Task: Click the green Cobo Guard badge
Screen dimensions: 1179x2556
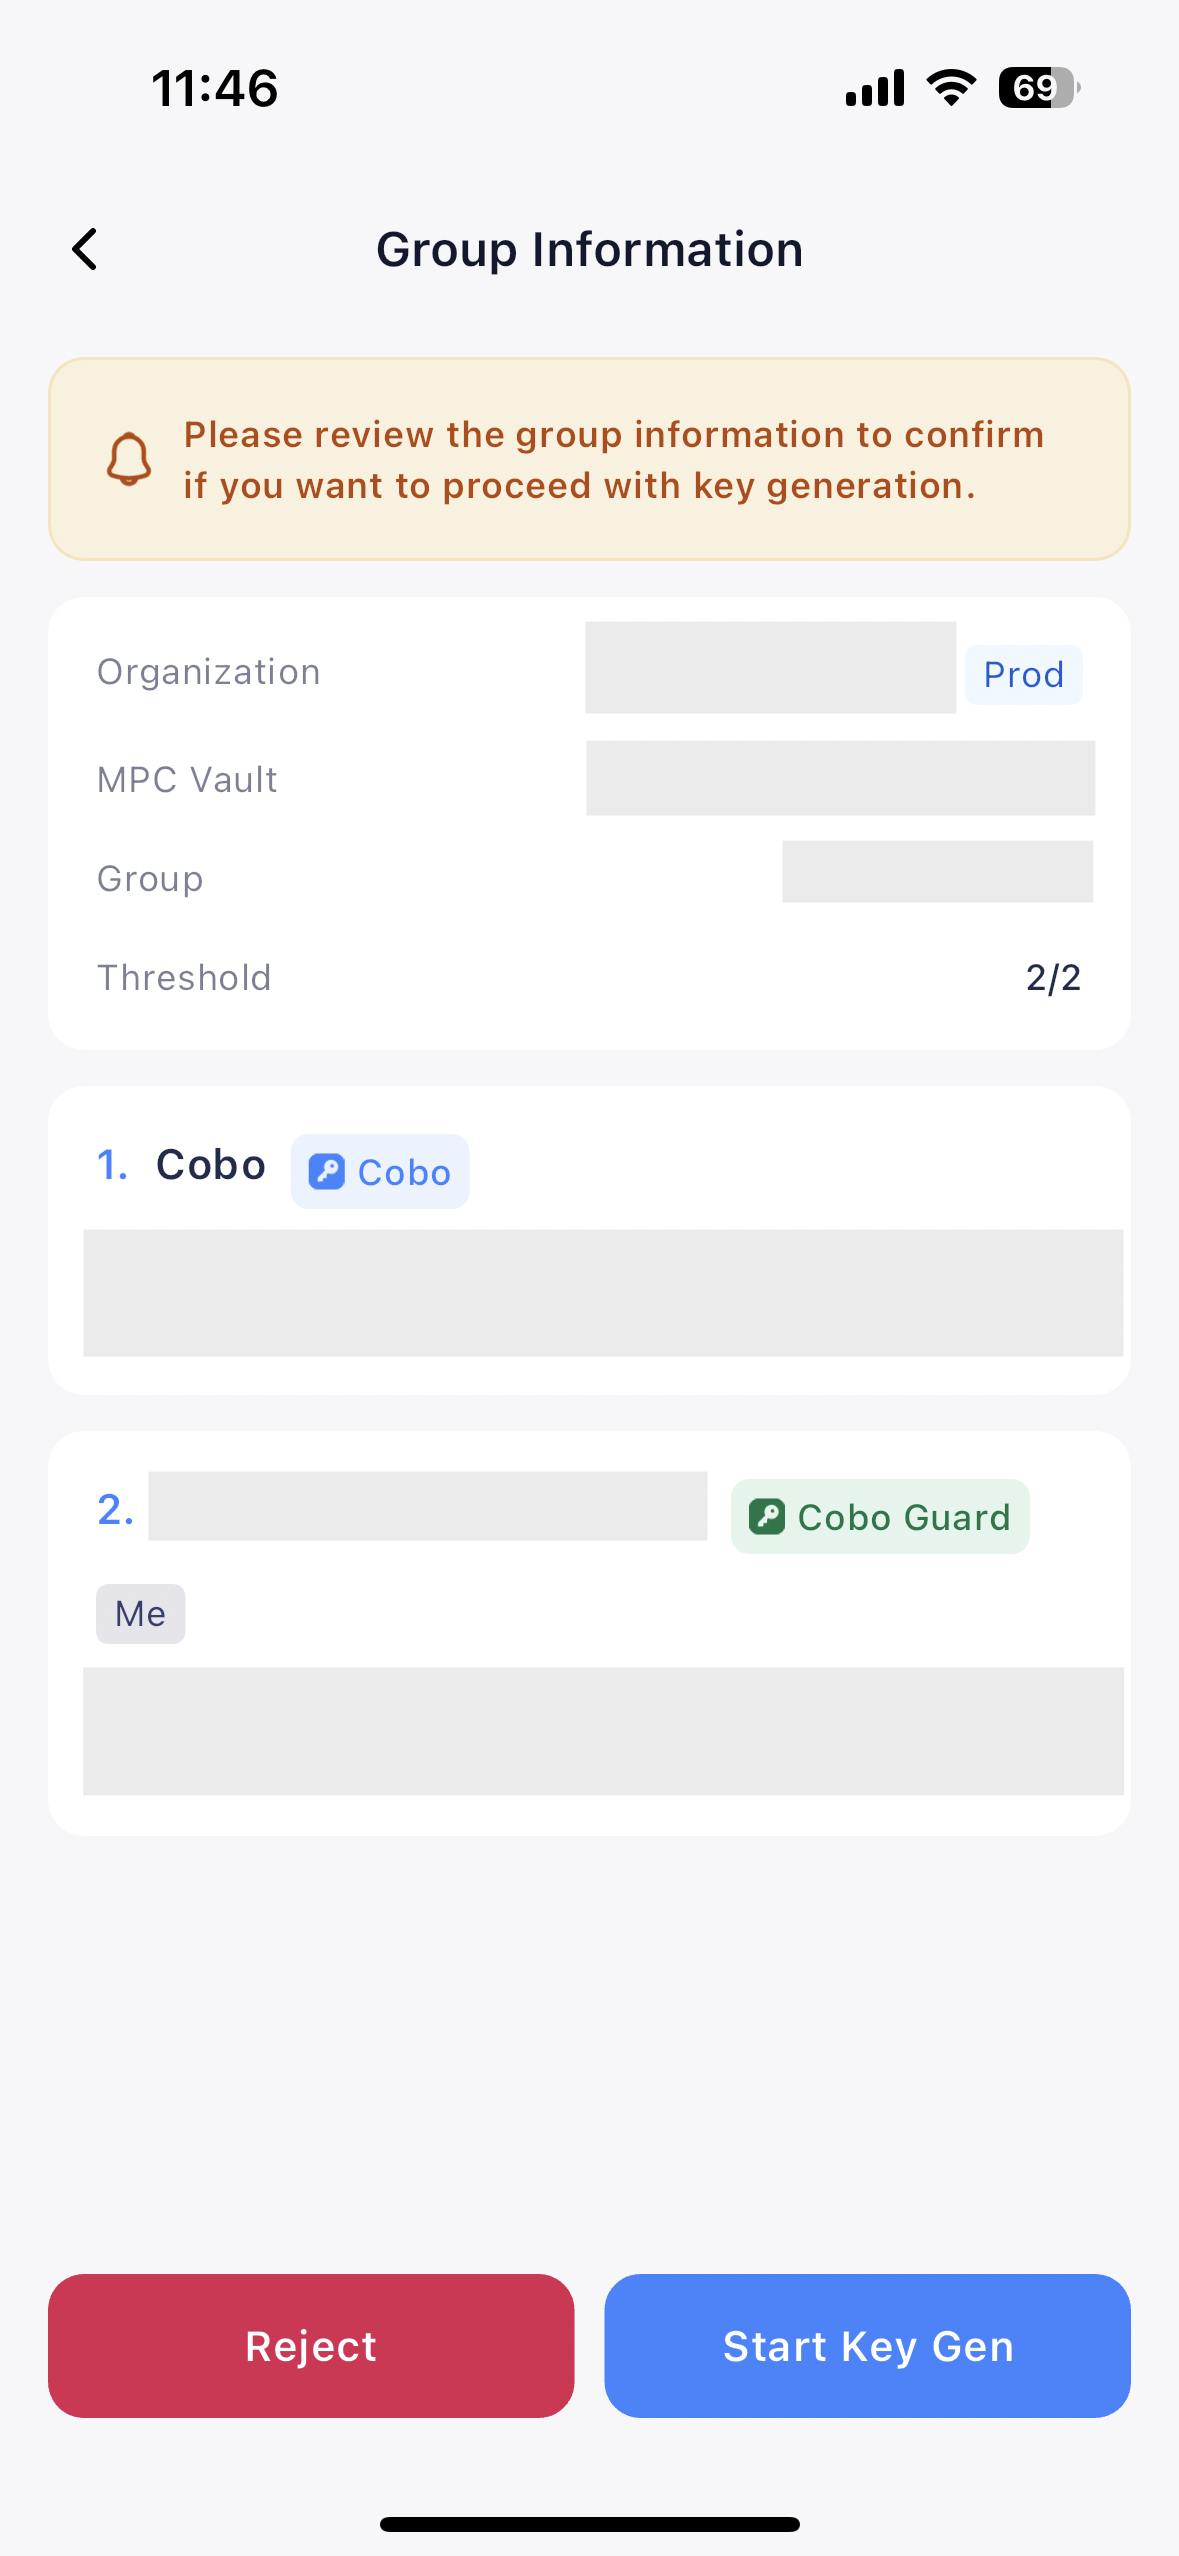Action: click(x=879, y=1516)
